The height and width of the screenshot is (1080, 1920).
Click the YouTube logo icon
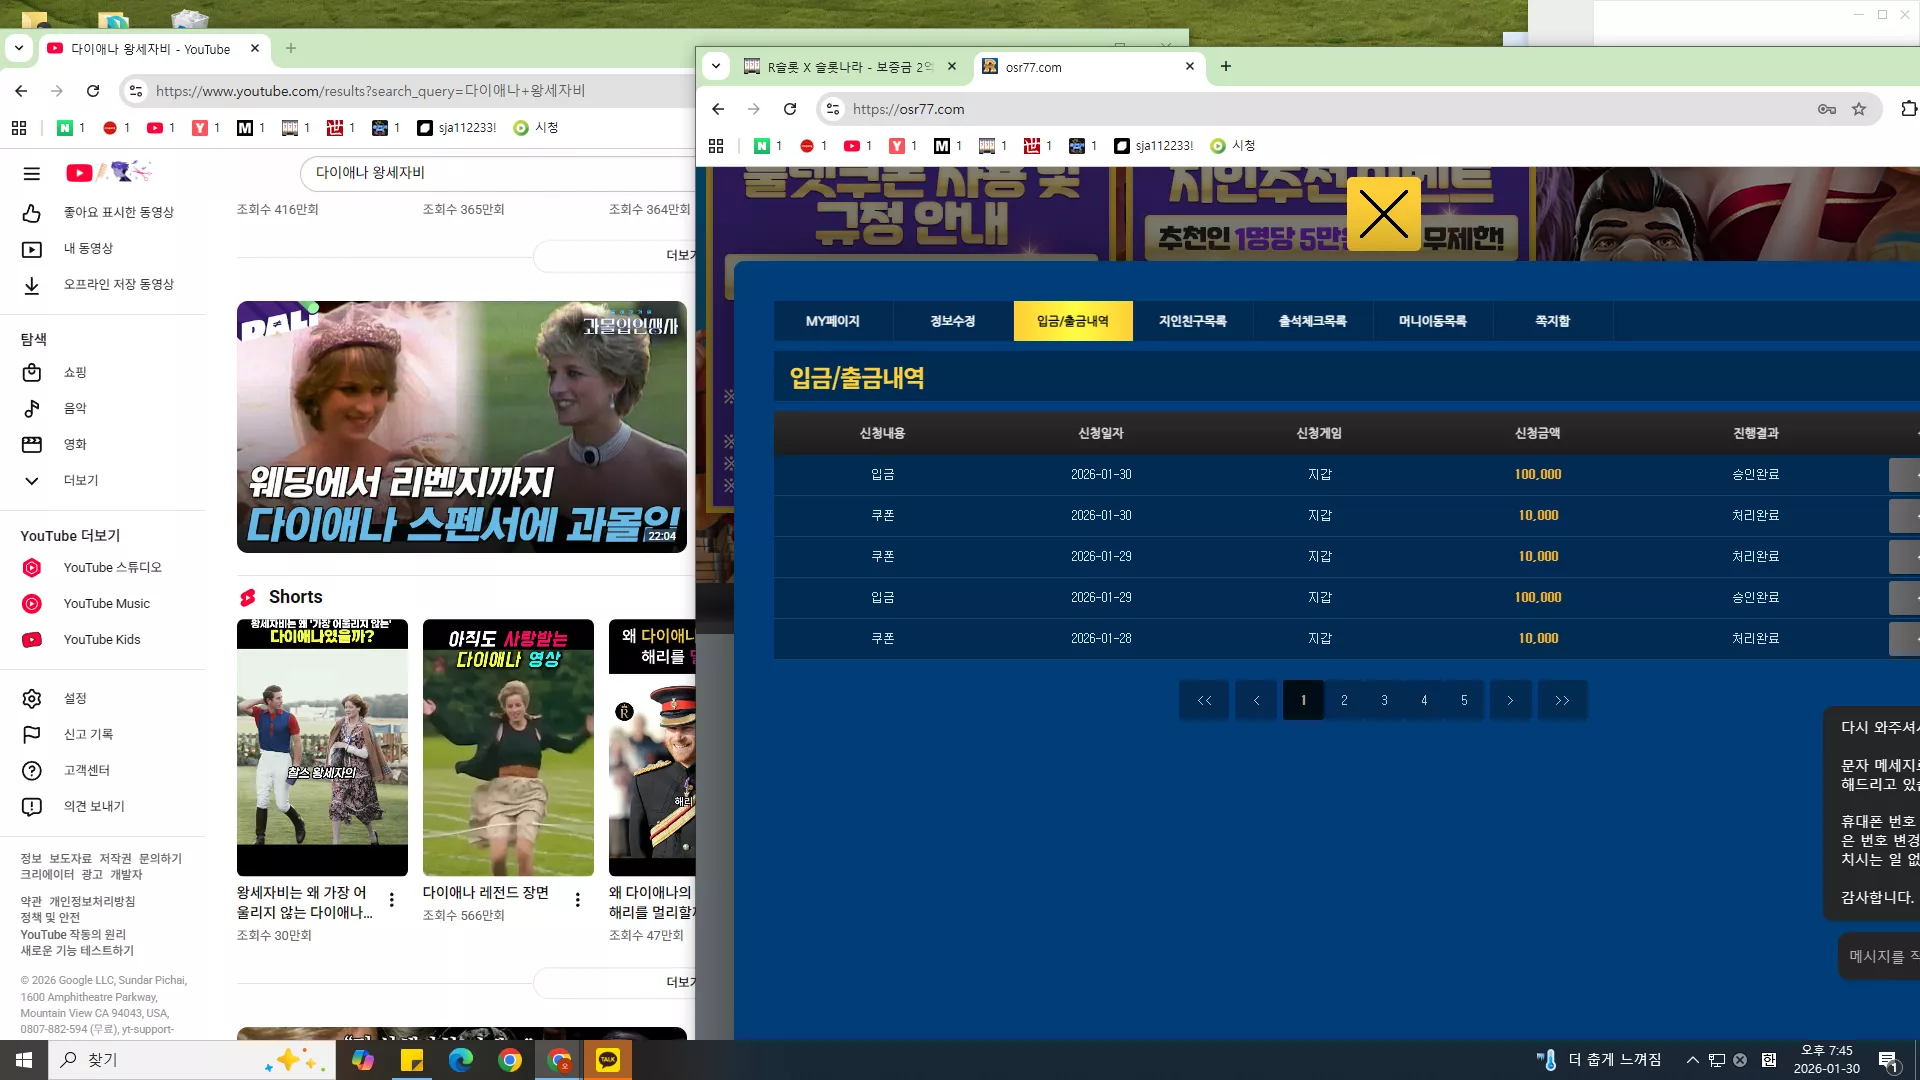coord(80,173)
